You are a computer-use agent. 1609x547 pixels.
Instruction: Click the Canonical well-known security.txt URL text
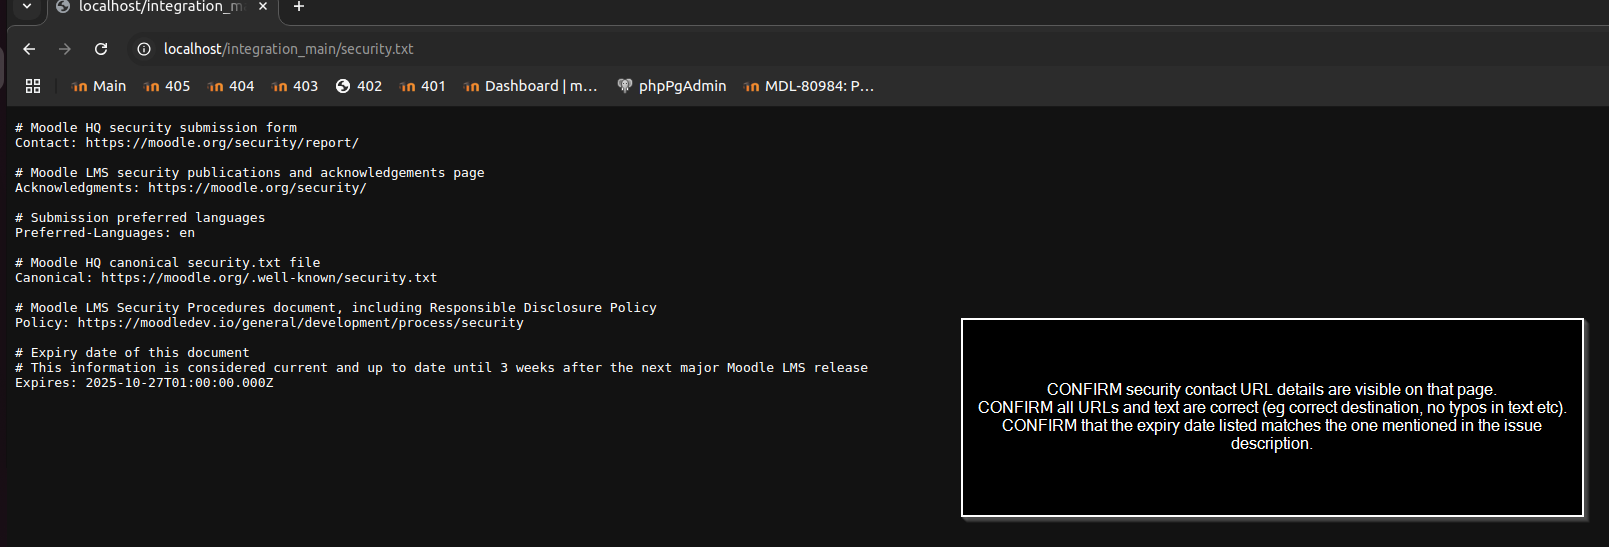pyautogui.click(x=269, y=278)
